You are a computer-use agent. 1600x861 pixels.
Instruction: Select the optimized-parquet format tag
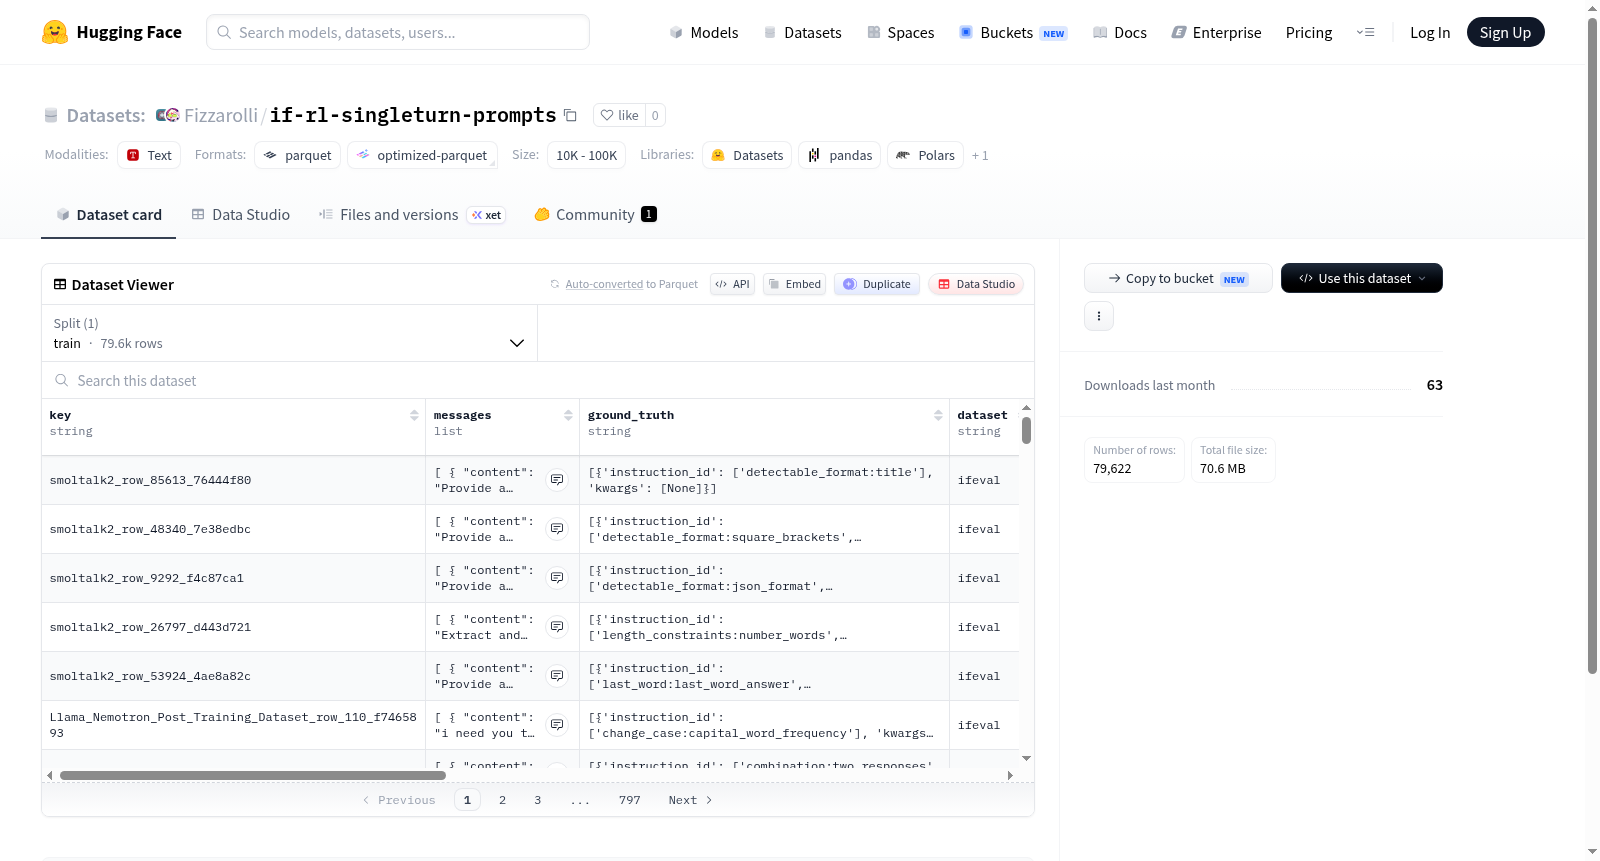coord(422,155)
